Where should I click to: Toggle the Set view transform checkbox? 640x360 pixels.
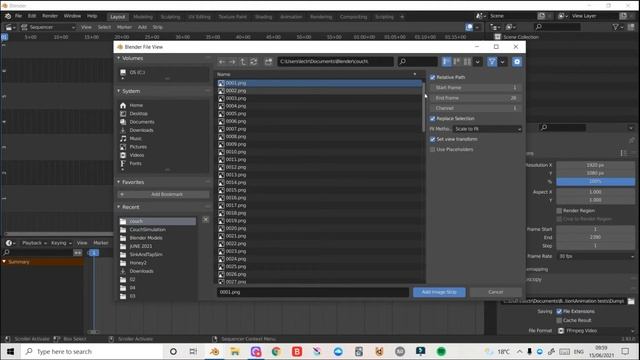[433, 139]
